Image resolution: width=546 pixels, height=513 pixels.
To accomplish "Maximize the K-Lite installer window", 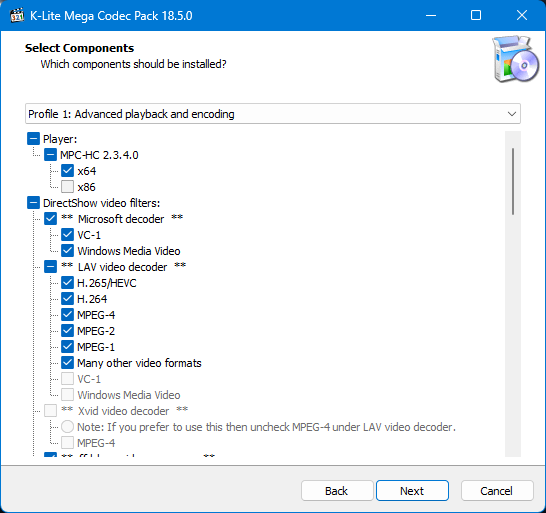I will click(476, 15).
